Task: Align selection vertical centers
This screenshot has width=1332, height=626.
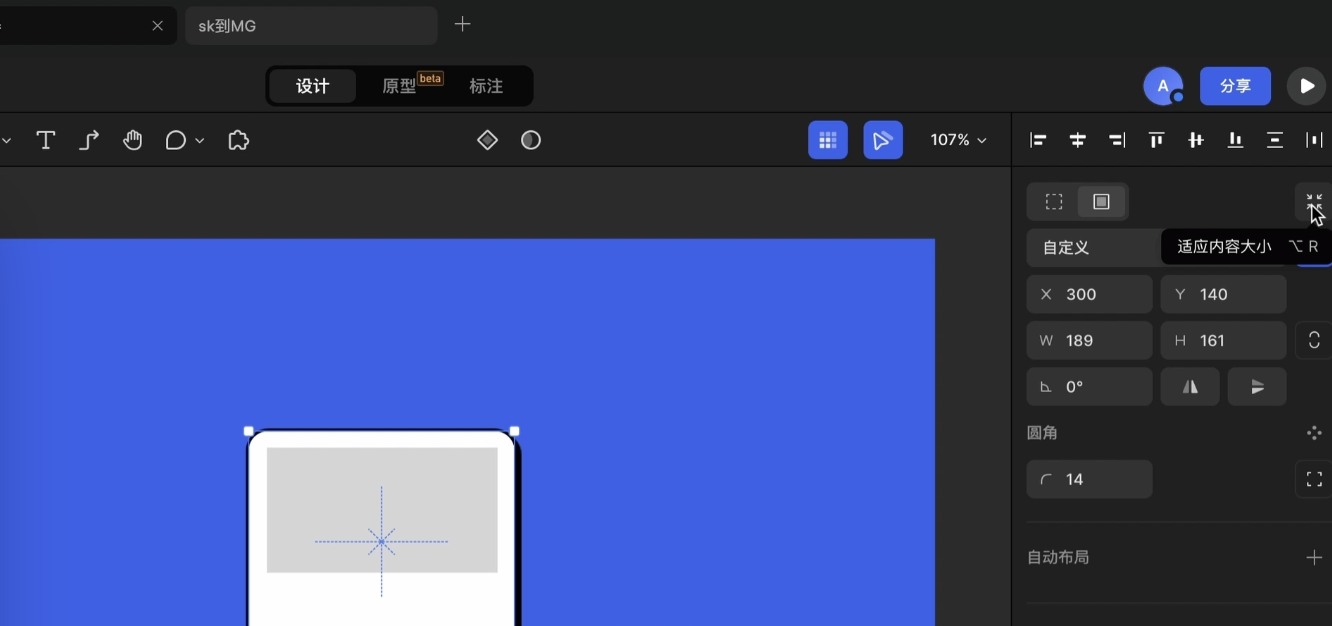Action: pos(1196,140)
